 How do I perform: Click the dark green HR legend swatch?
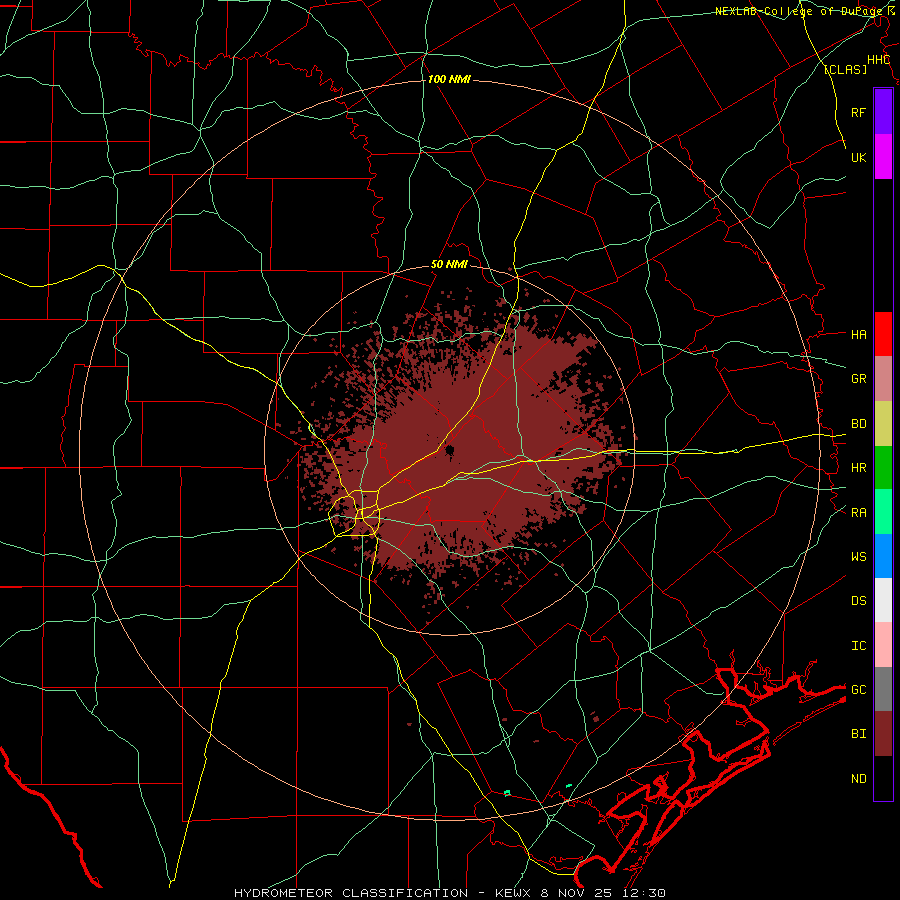pyautogui.click(x=883, y=468)
